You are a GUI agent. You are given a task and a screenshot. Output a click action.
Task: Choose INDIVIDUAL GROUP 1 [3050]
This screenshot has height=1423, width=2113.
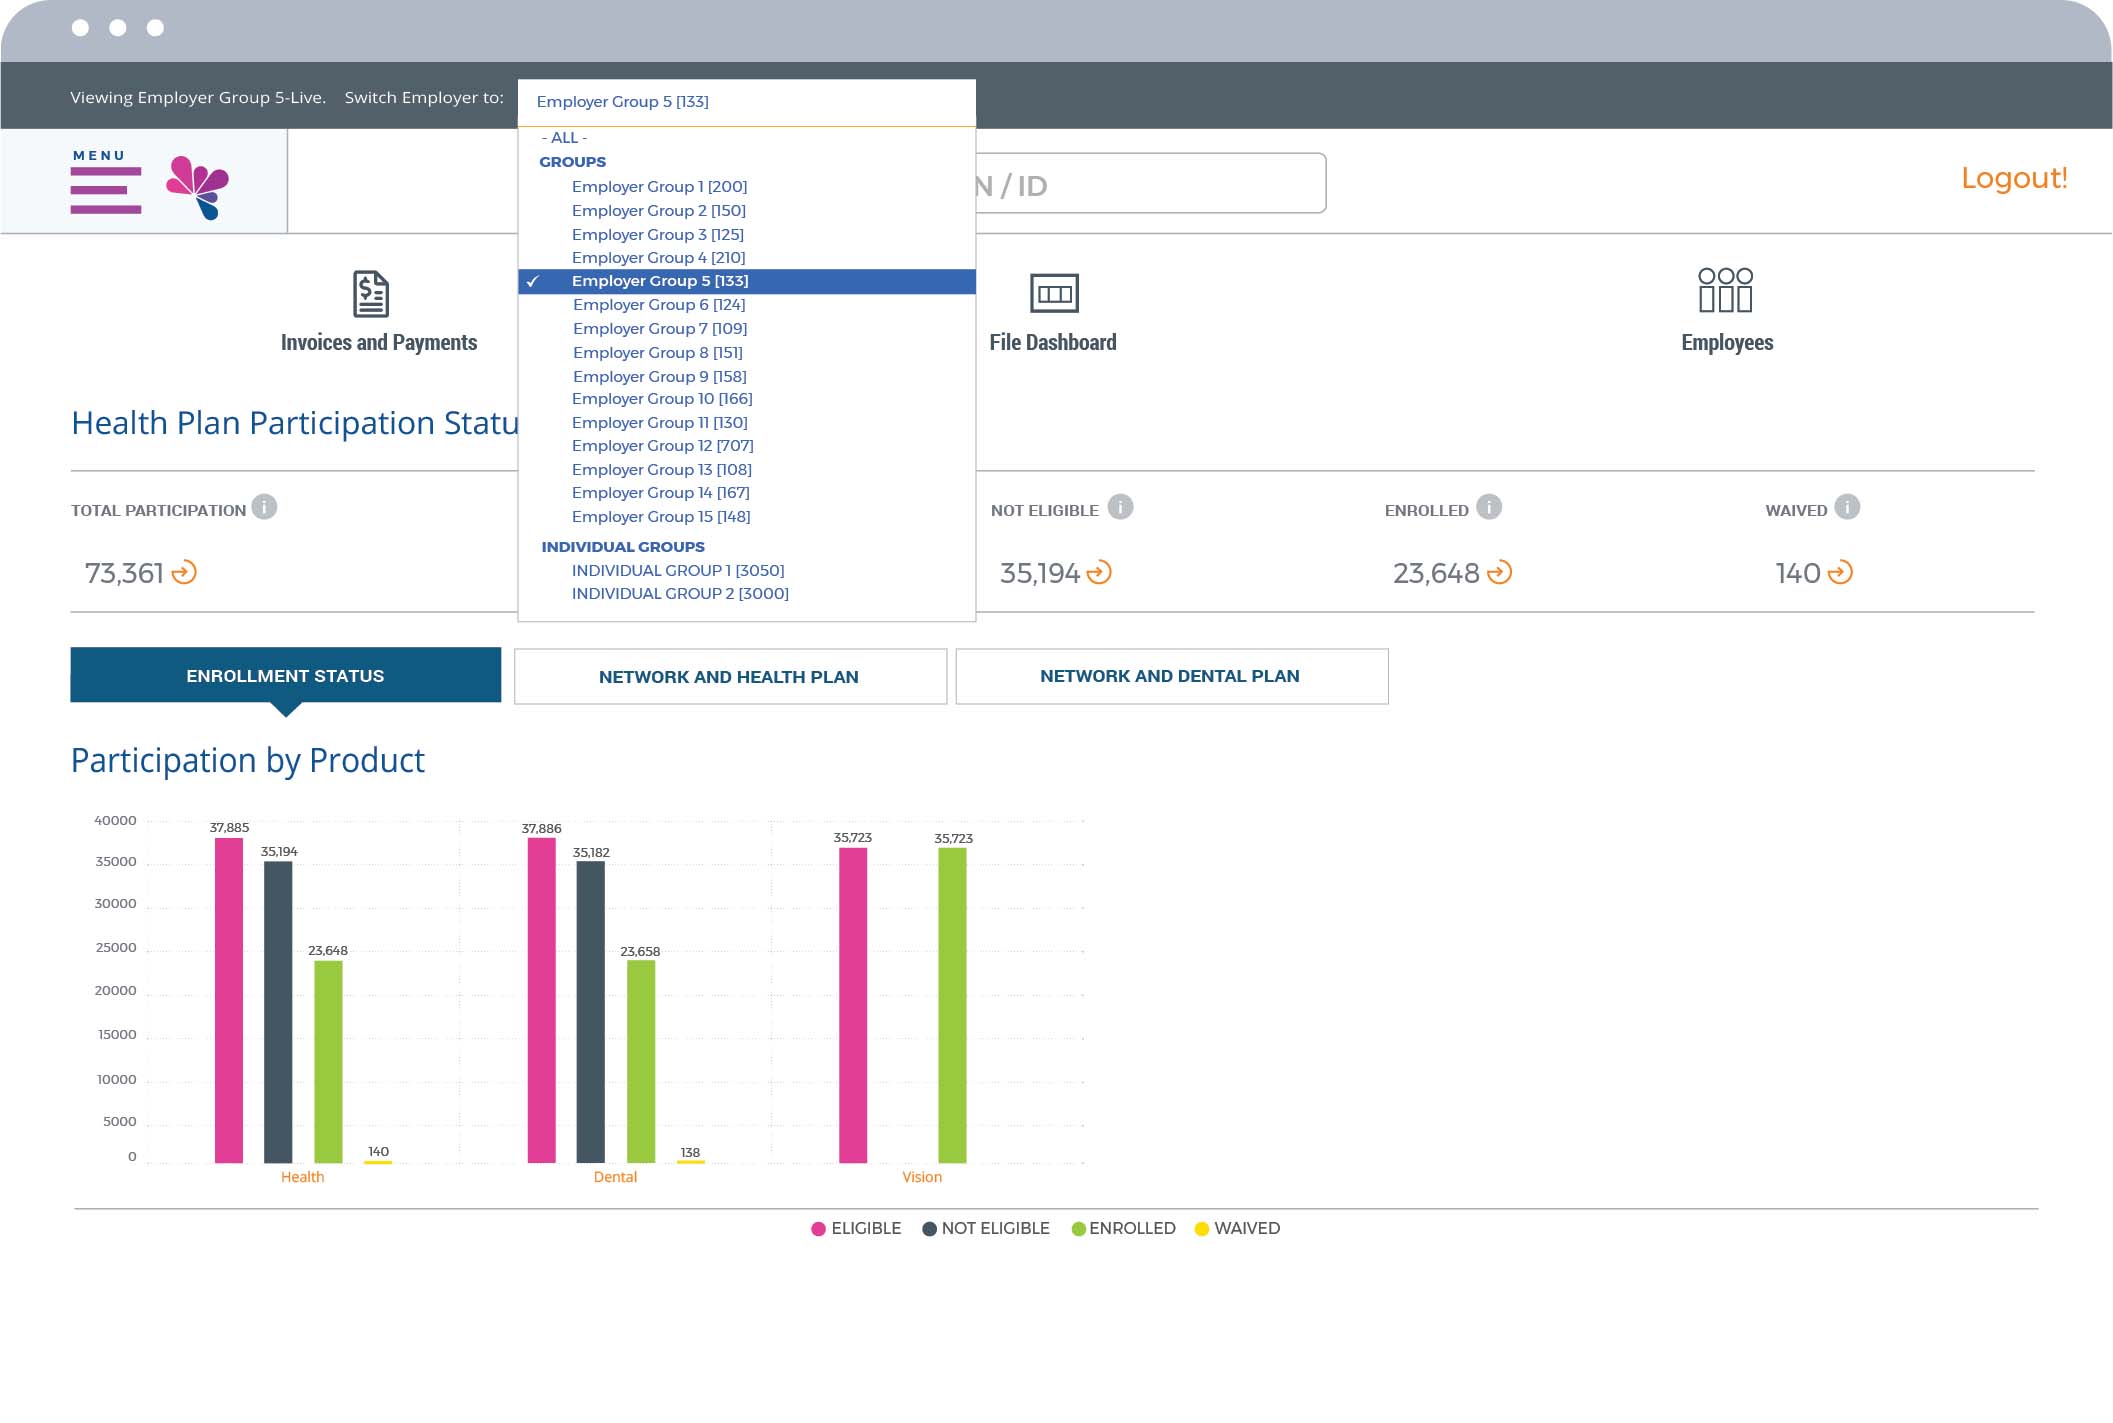[x=677, y=570]
